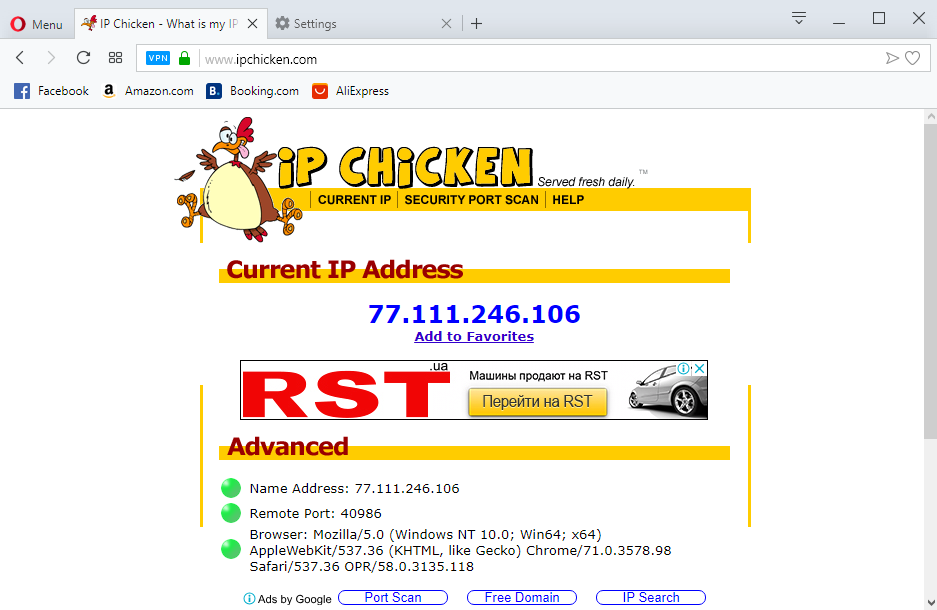Click the Browser user agent text
The width and height of the screenshot is (937, 610).
(x=460, y=550)
